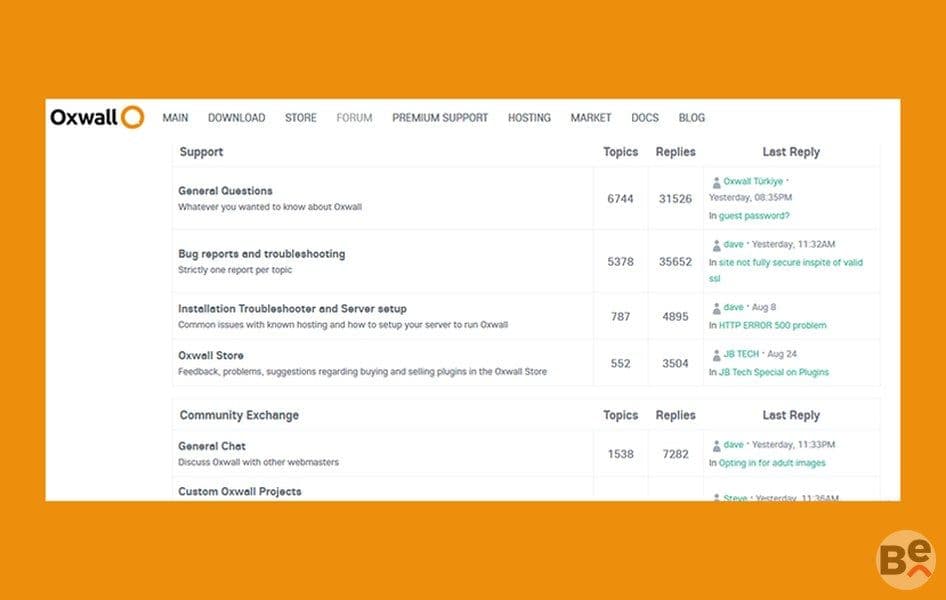Open the STORE menu item
946x600 pixels.
tap(300, 118)
